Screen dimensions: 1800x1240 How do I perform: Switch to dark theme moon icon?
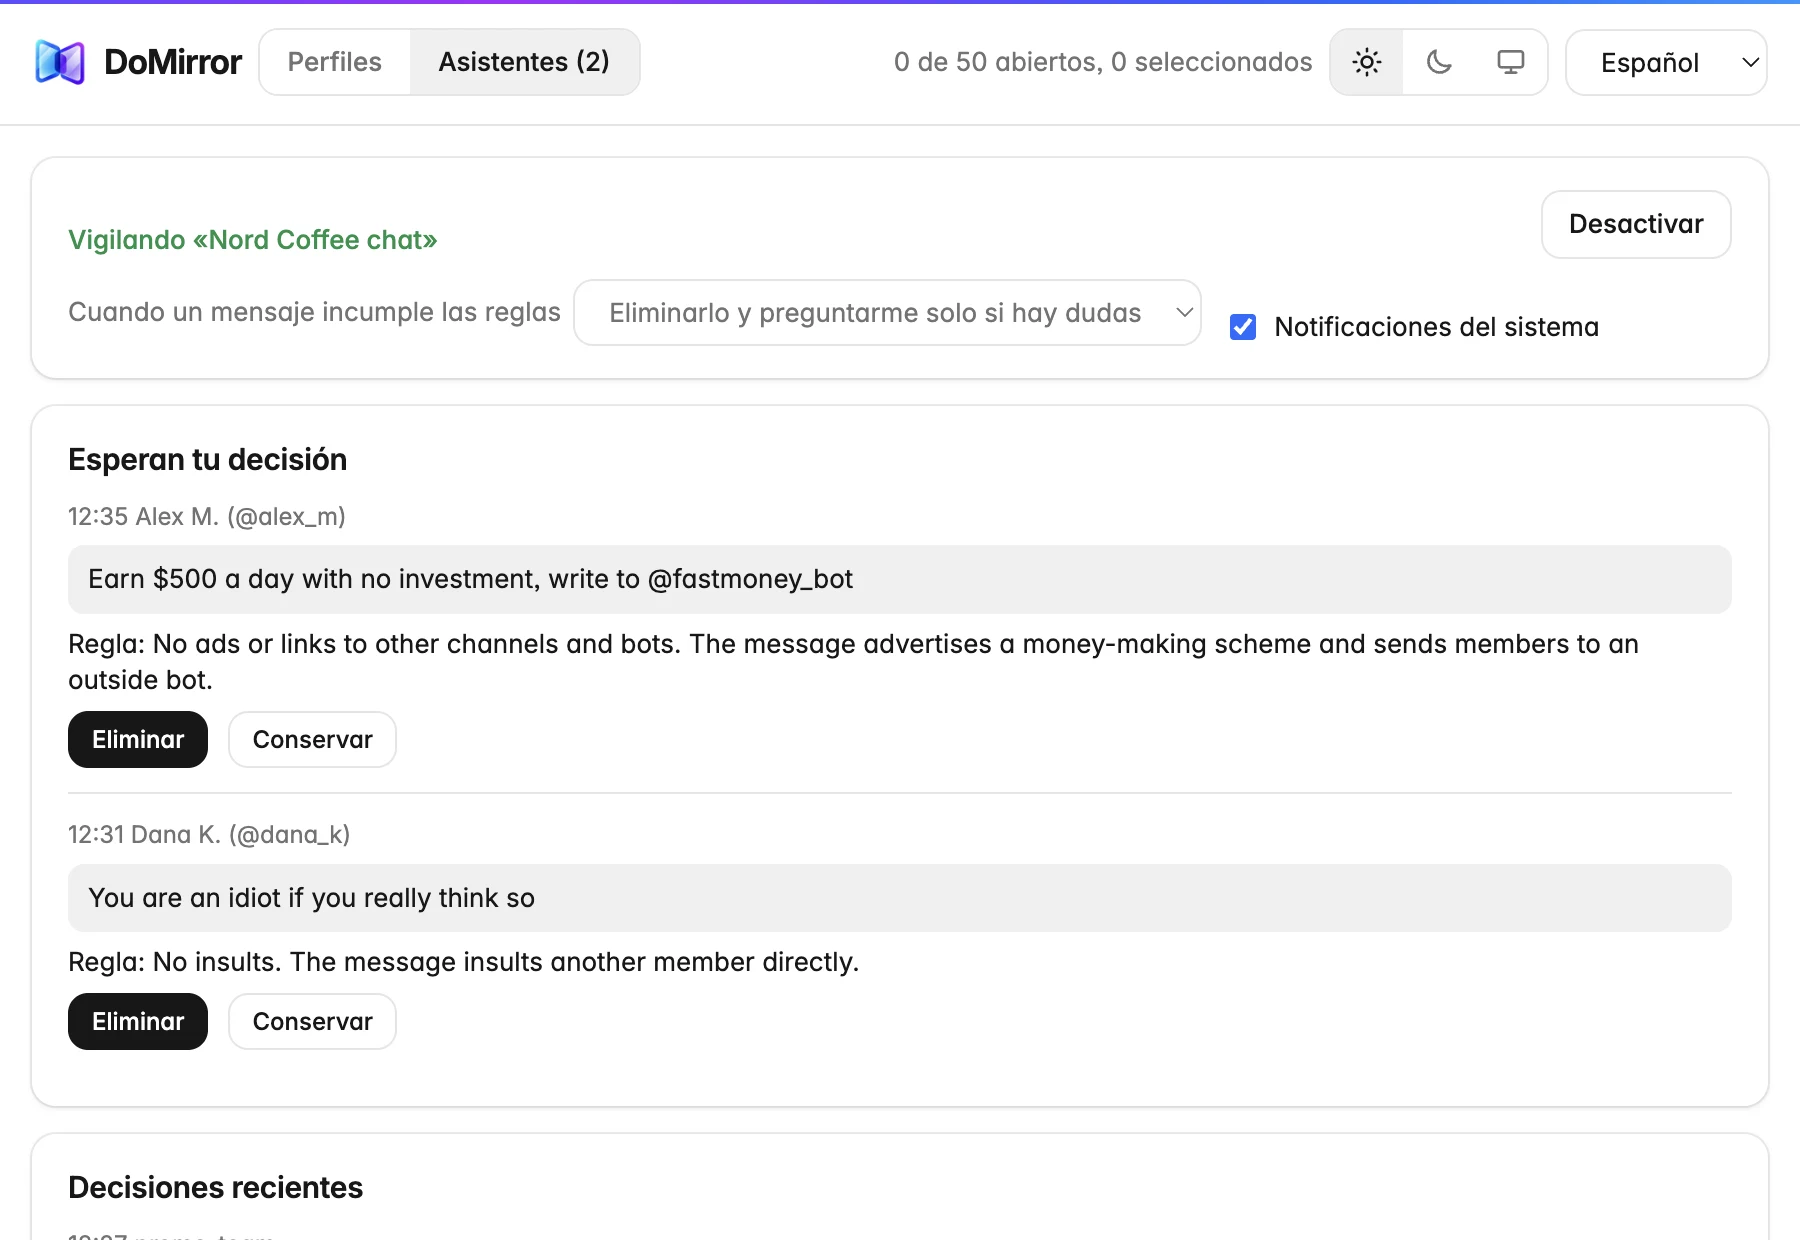tap(1439, 62)
